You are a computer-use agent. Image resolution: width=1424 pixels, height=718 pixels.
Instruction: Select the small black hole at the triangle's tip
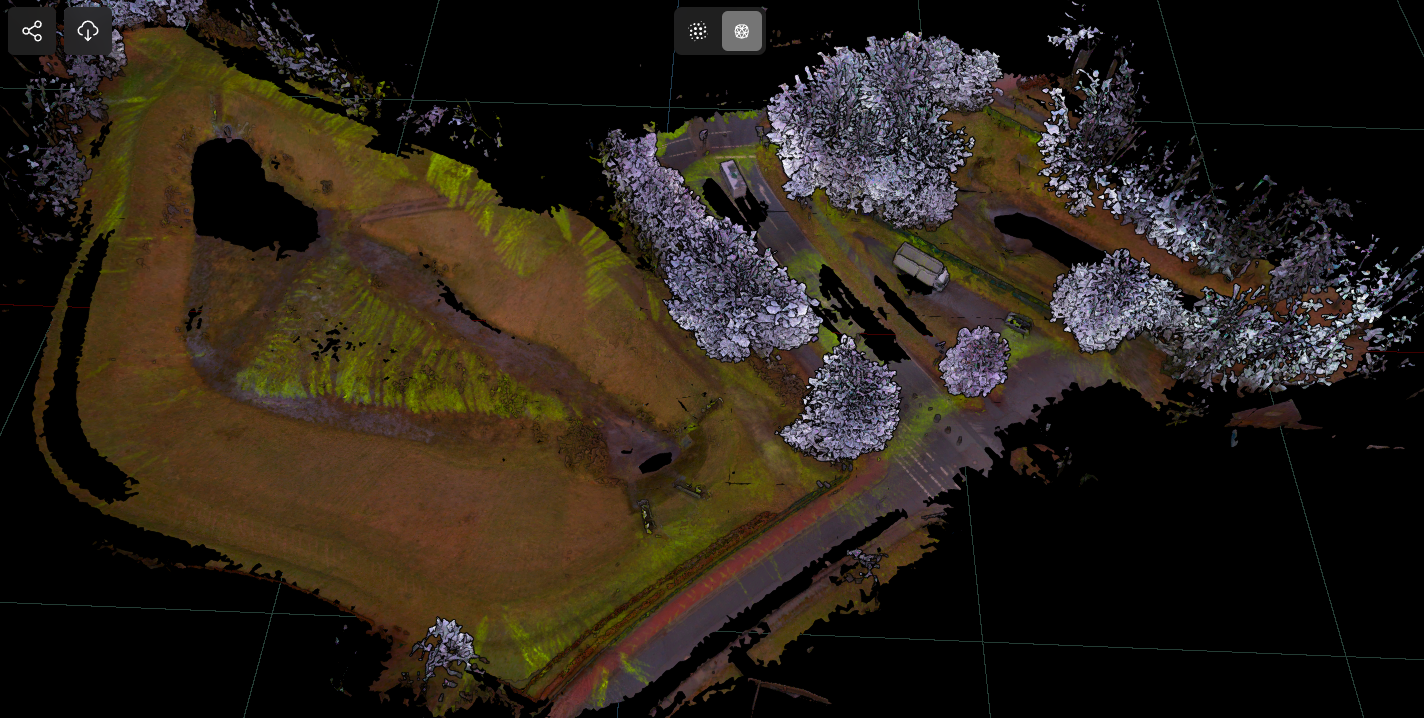(x=655, y=462)
